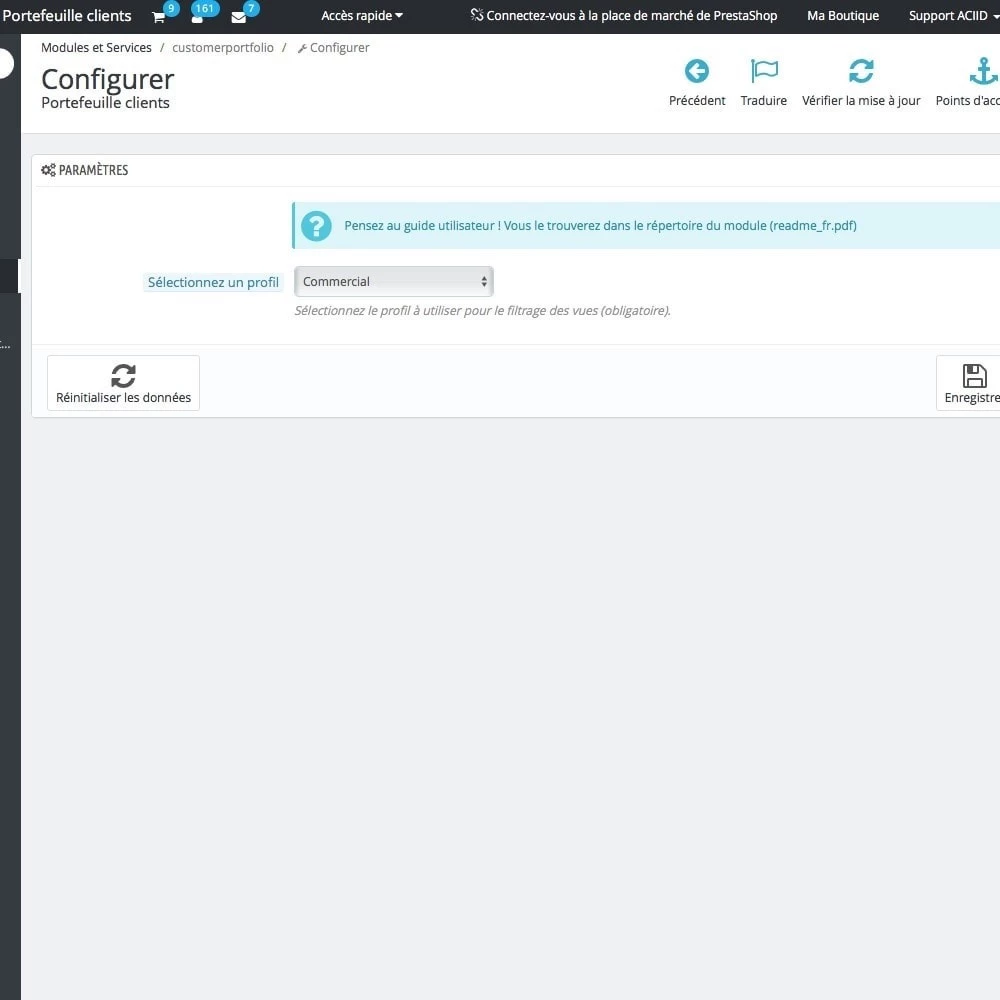Click the Vérifier la mise à jour refresh icon
1000x1000 pixels.
pos(861,71)
